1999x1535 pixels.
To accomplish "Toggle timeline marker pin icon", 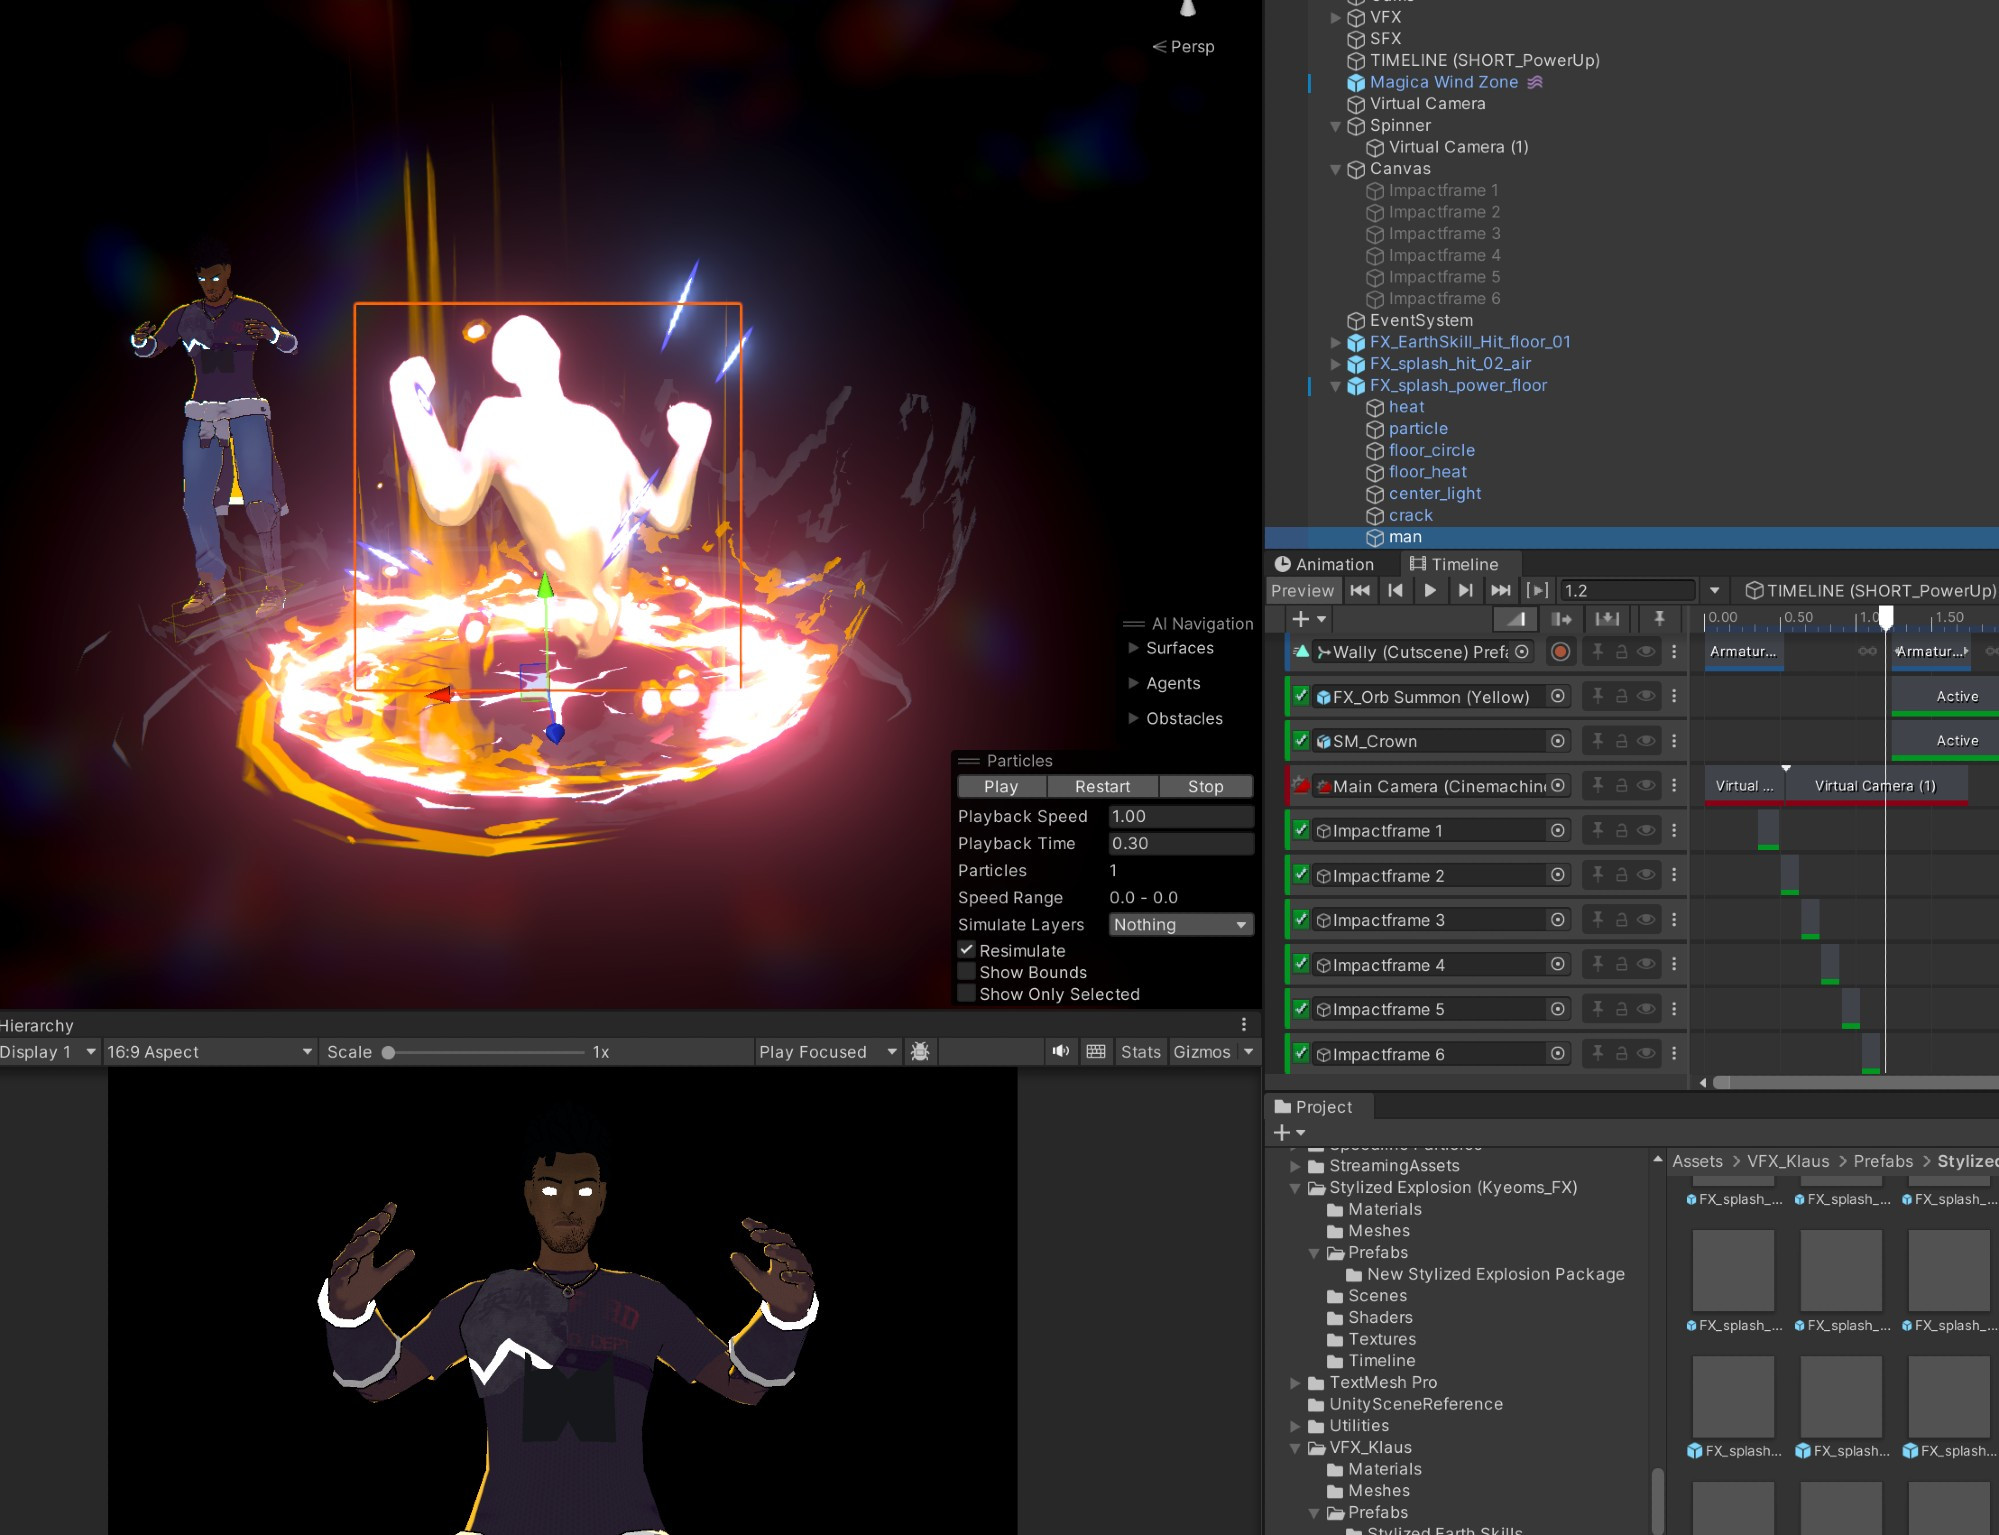I will tap(1659, 619).
